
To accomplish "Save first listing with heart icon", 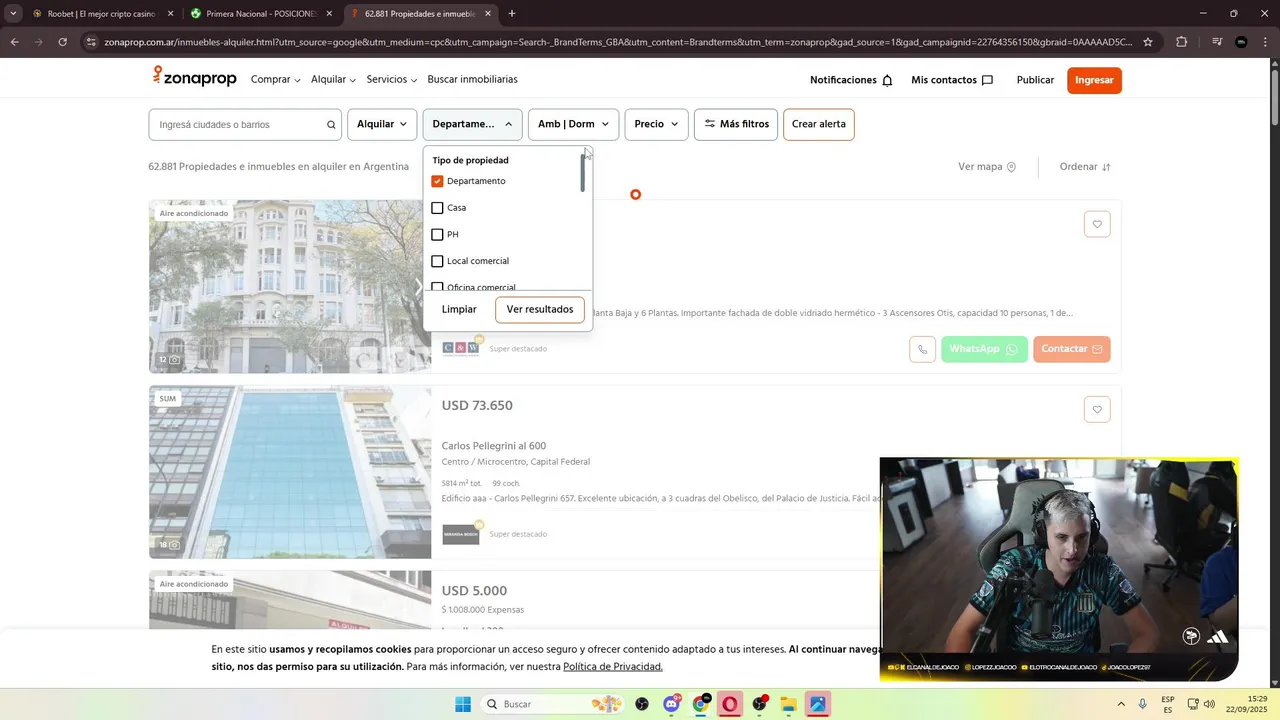I will (x=1097, y=224).
